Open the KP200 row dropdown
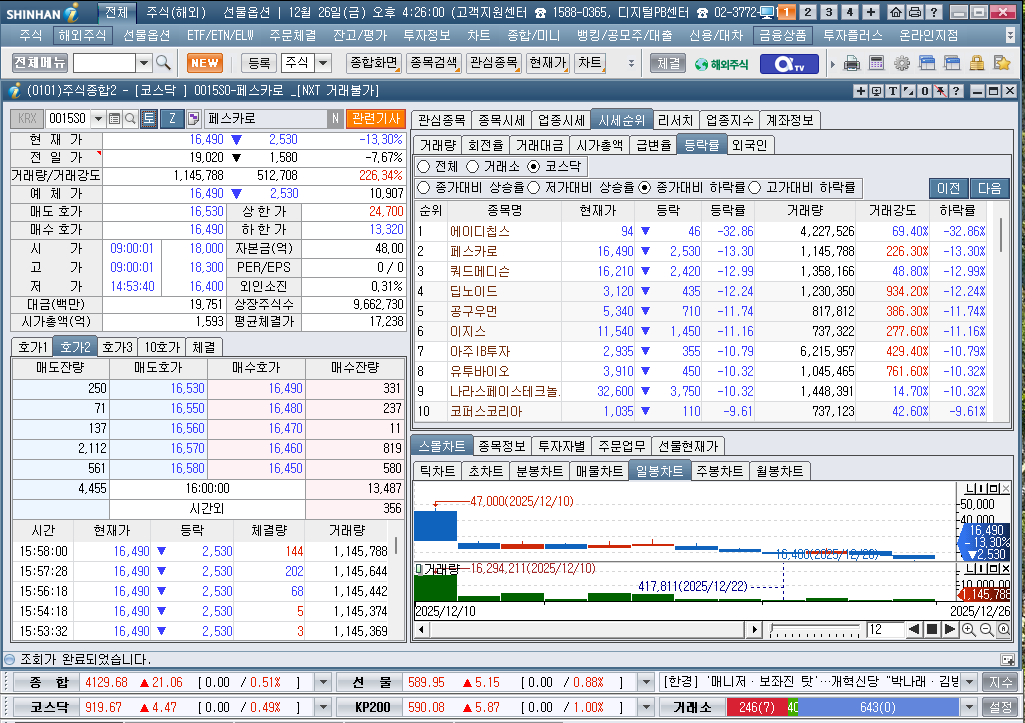This screenshot has height=723, width=1025. click(x=646, y=707)
